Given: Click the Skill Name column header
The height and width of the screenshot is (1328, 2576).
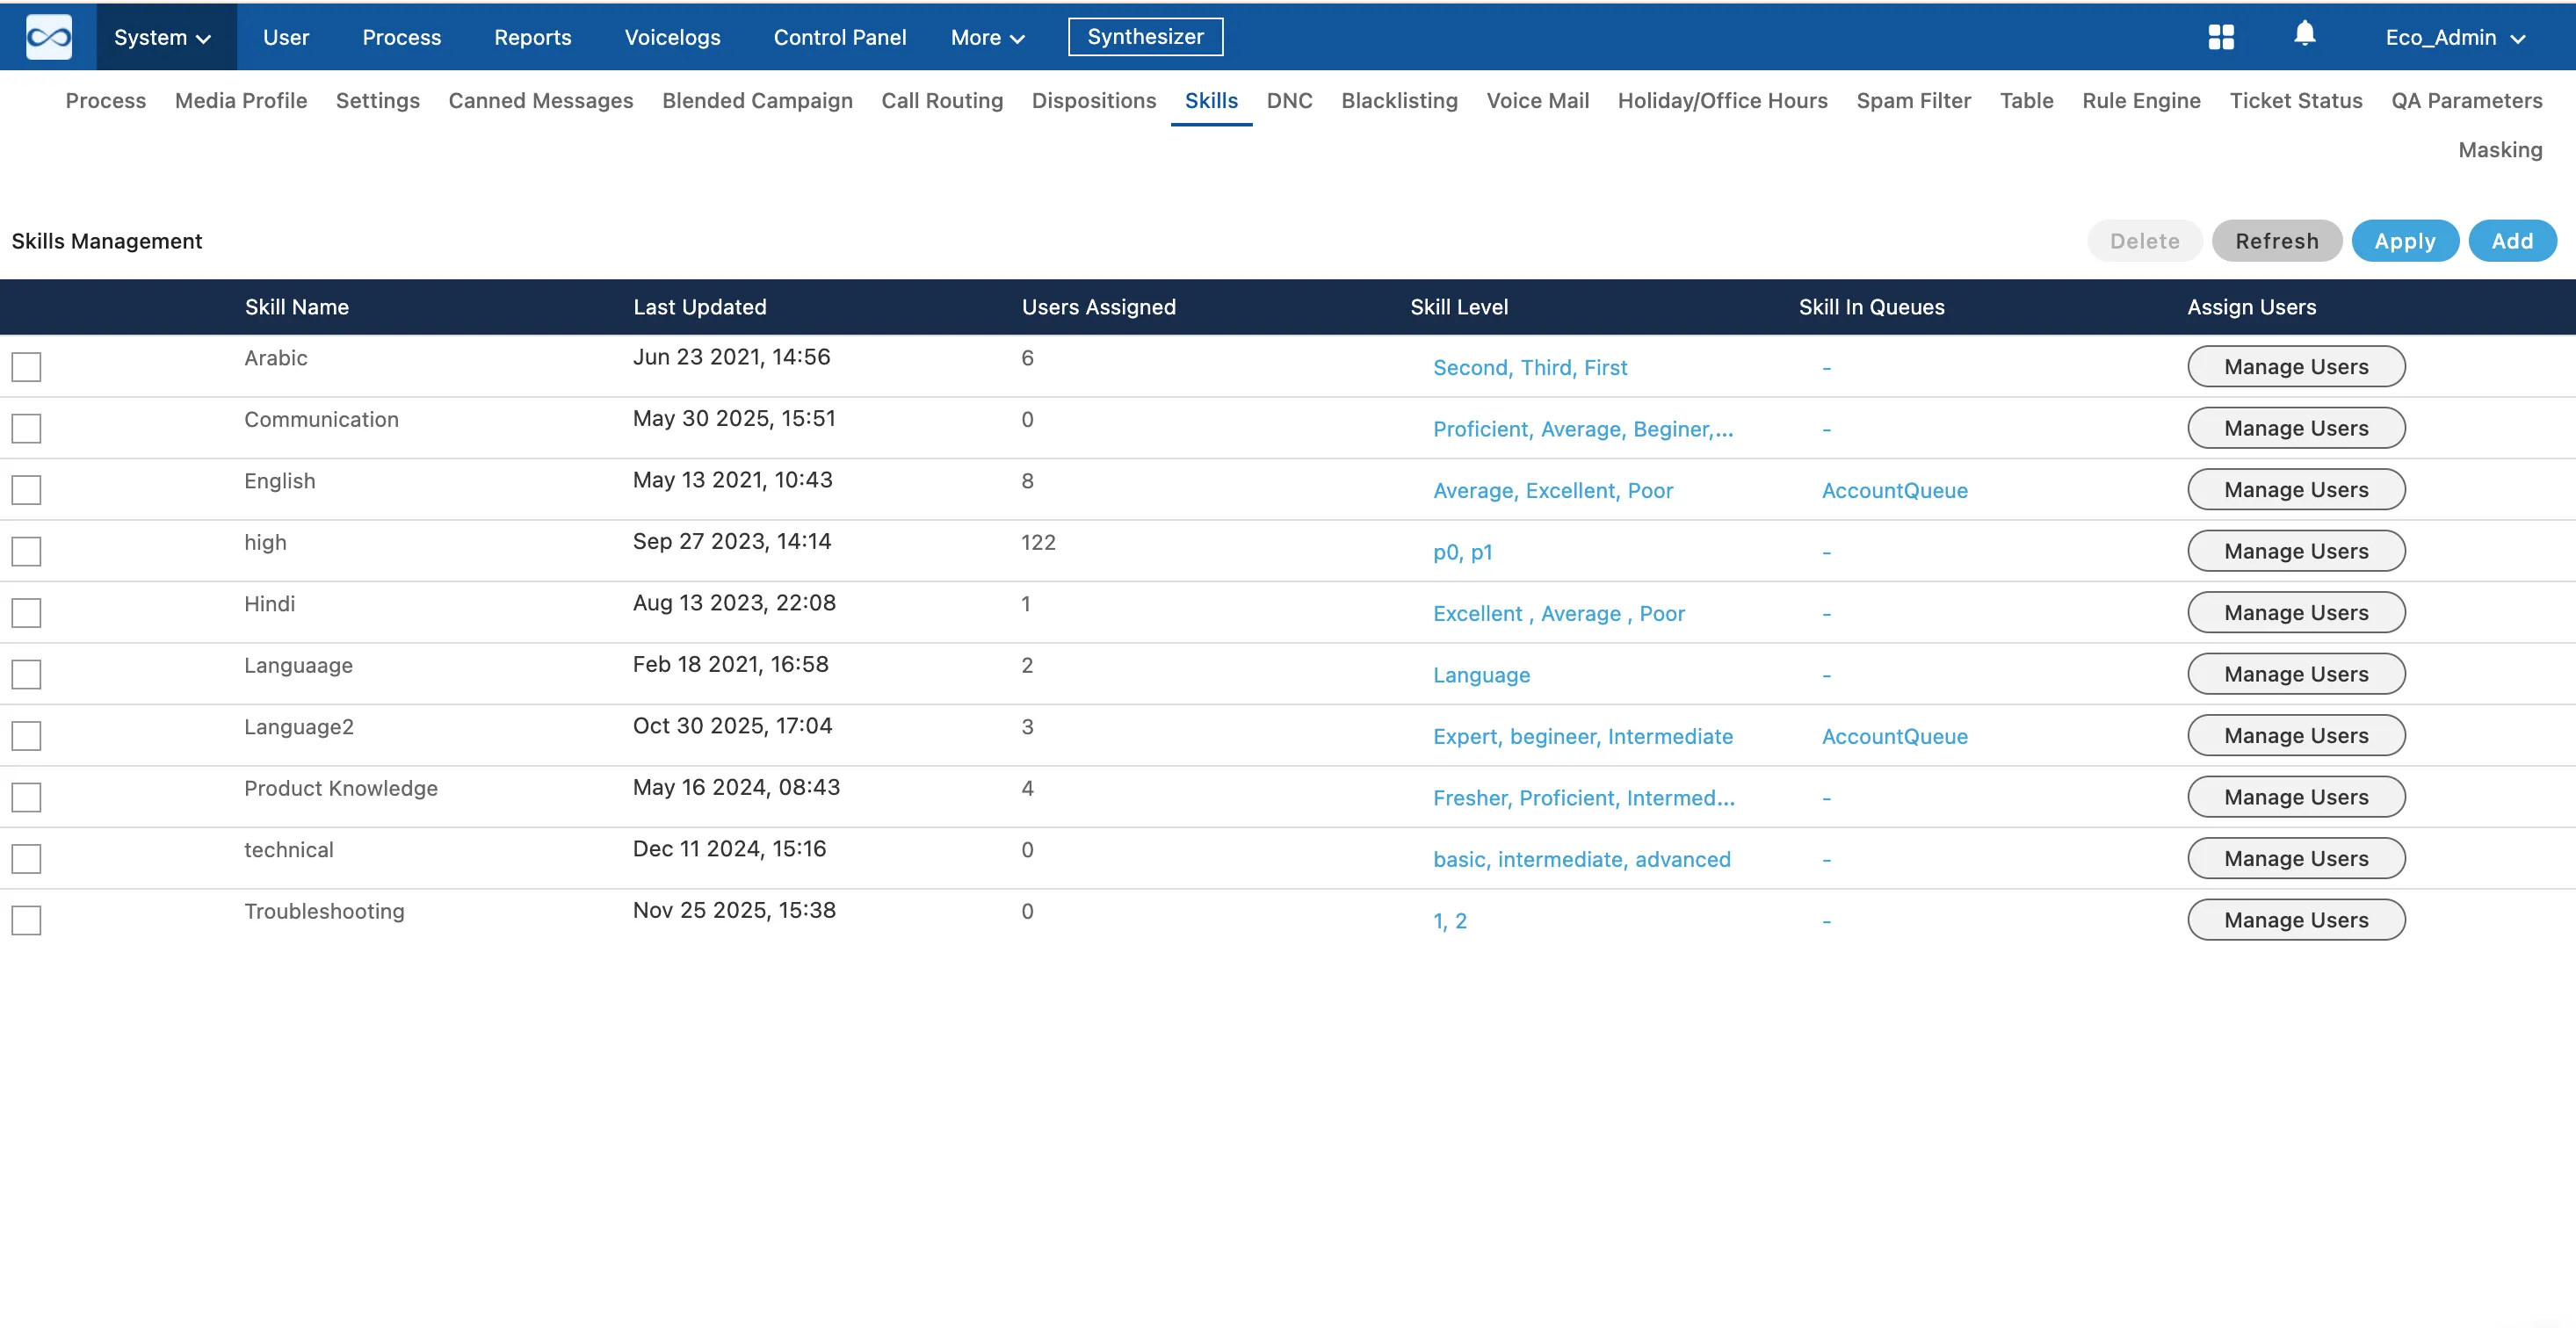Looking at the screenshot, I should (297, 307).
